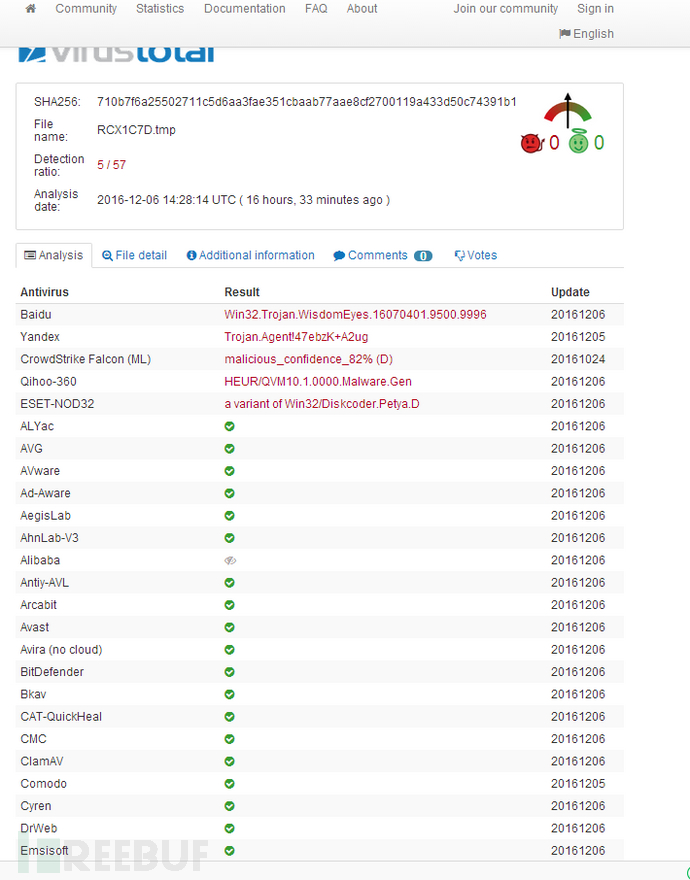This screenshot has height=880, width=690.
Task: Click the green check in DrWeb row
Action: coord(230,828)
